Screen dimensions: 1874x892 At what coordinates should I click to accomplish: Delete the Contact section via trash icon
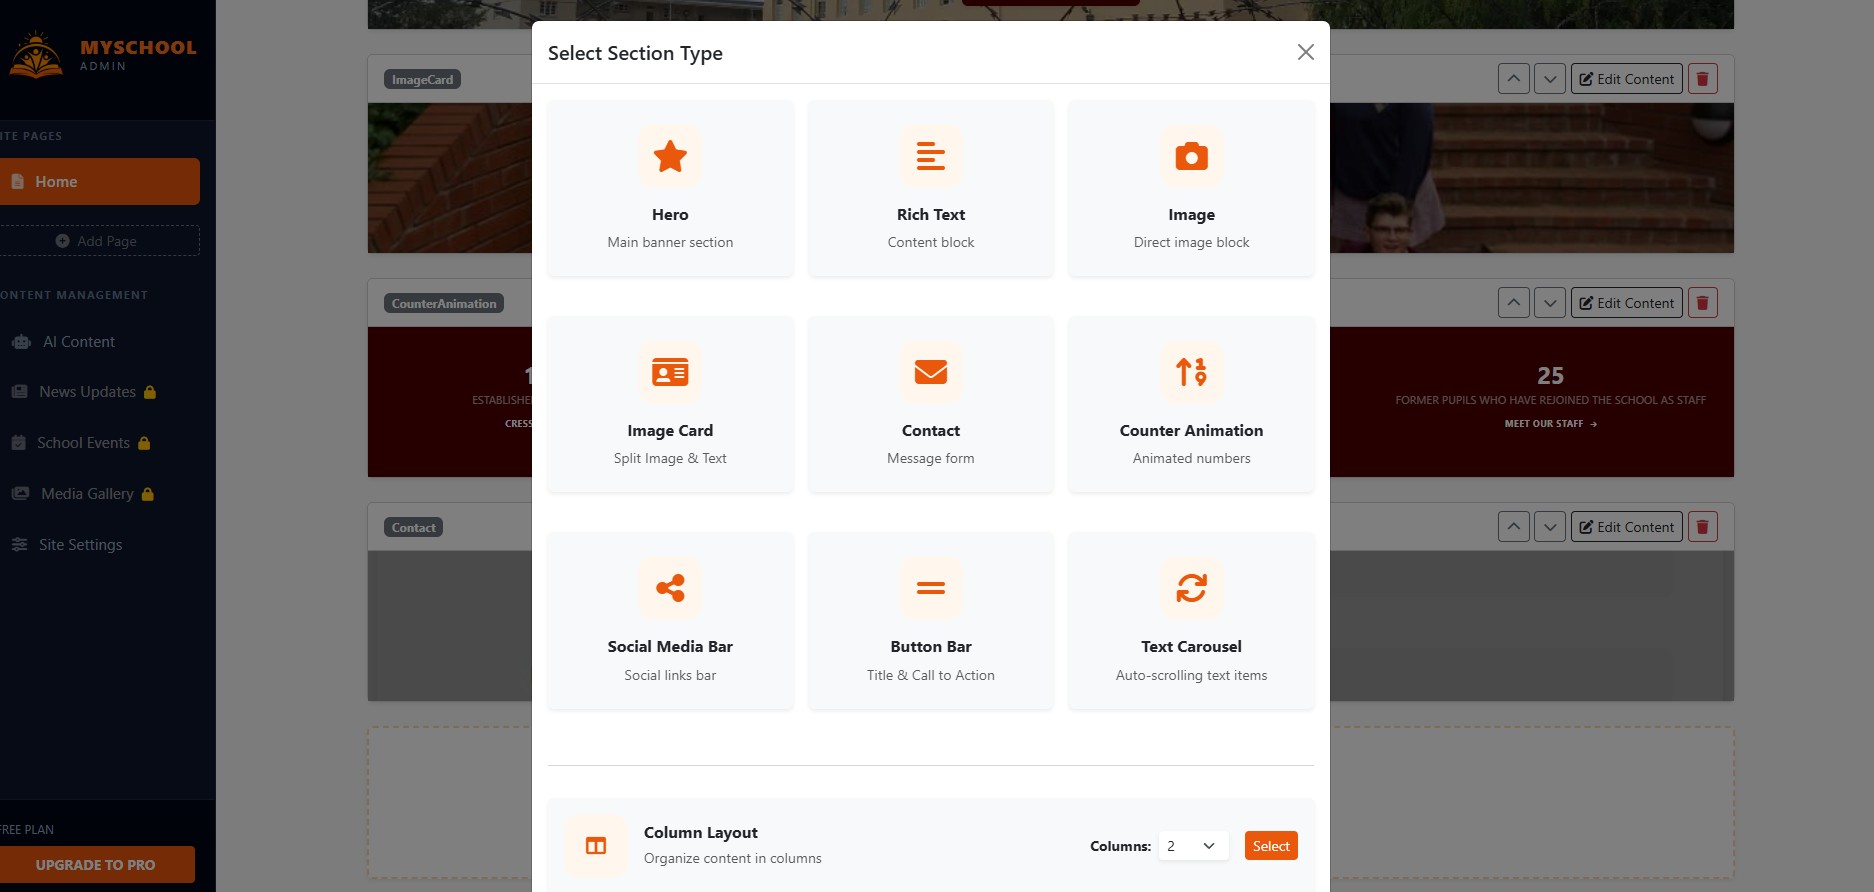point(1702,527)
